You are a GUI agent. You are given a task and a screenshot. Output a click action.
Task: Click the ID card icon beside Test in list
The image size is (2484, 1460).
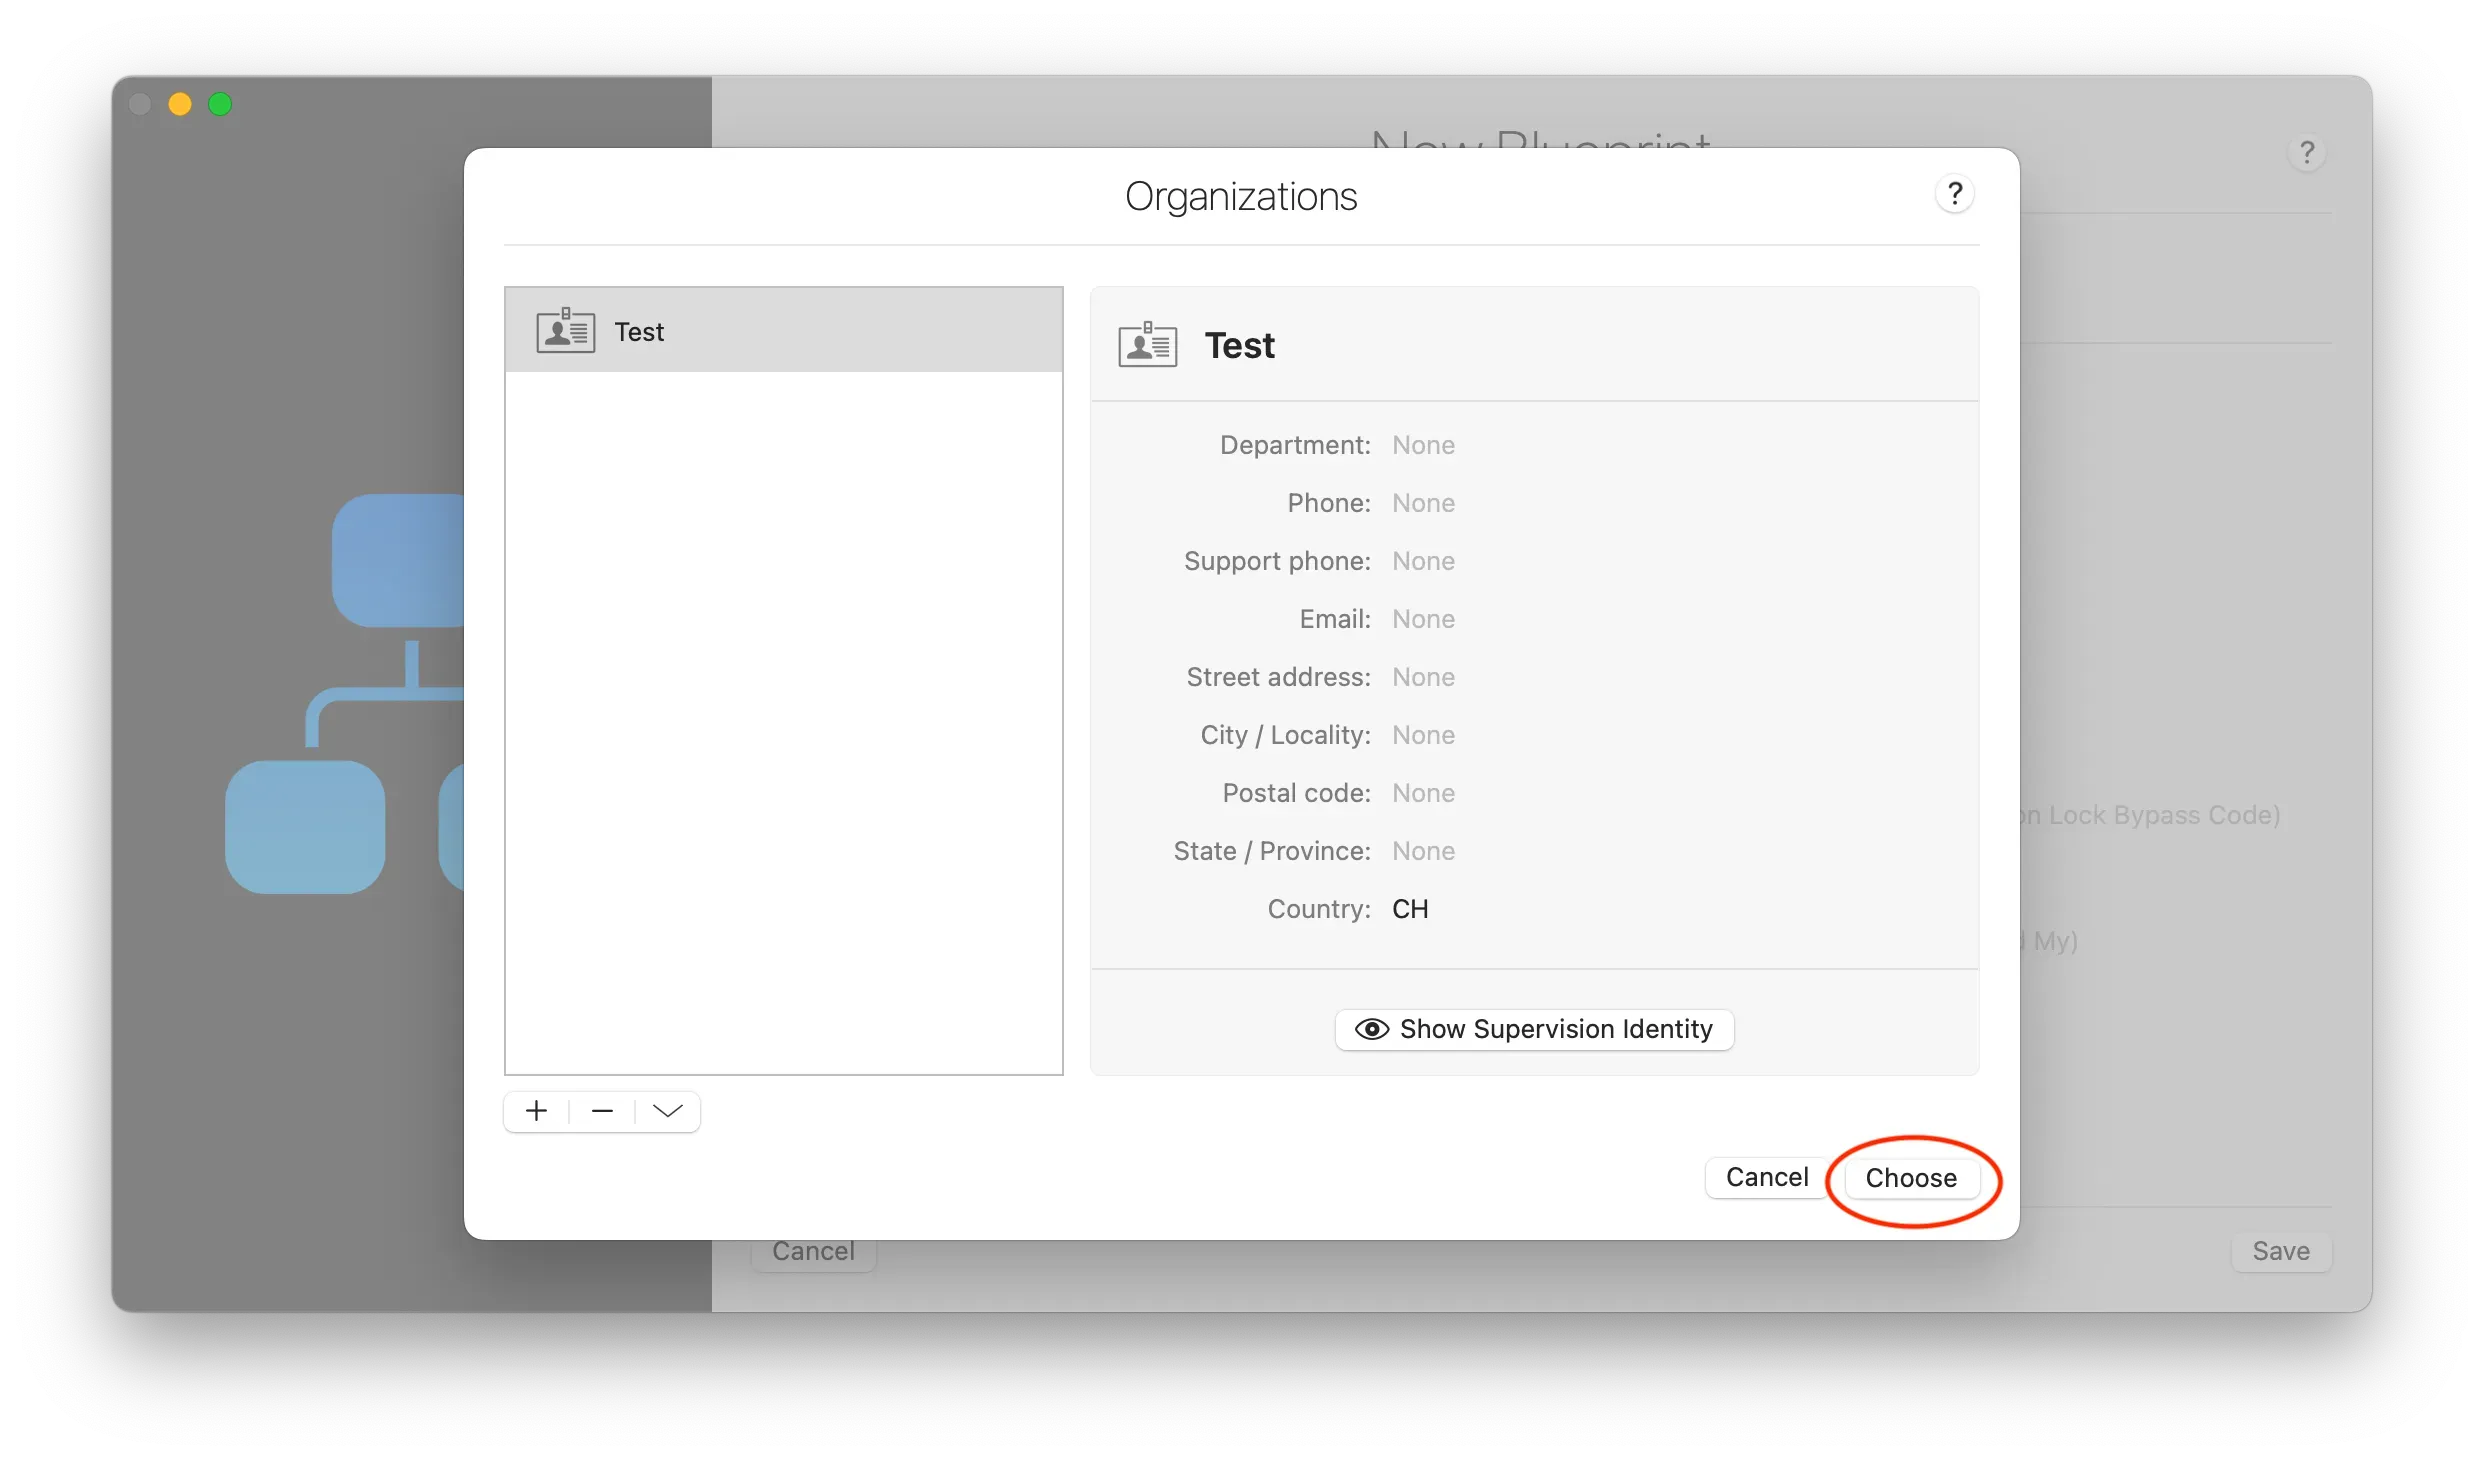coord(566,331)
